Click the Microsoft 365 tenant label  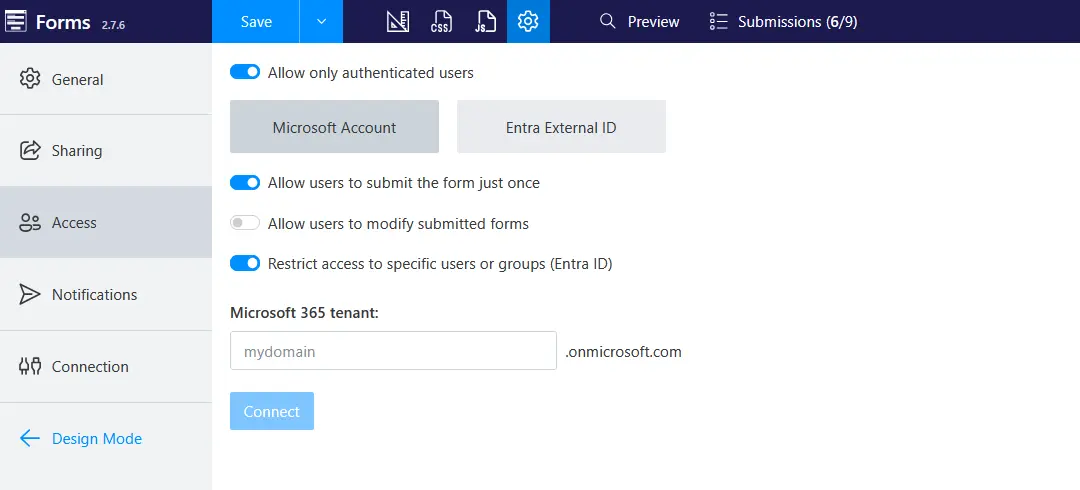304,313
